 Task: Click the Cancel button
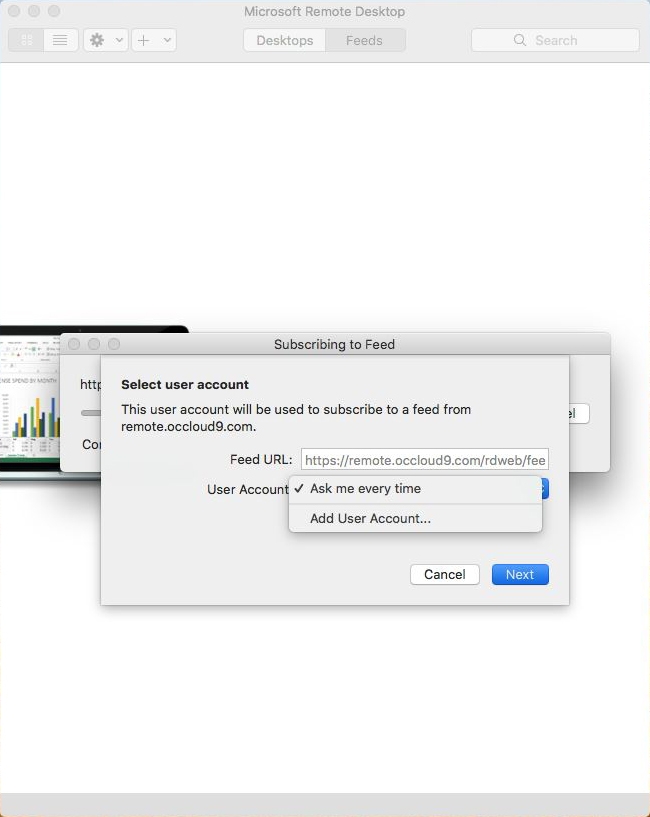445,574
